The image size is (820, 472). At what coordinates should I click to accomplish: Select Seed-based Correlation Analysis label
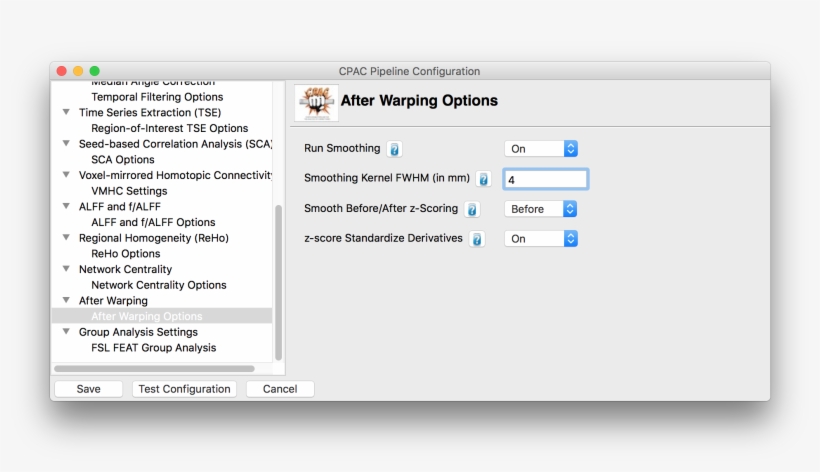[175, 144]
